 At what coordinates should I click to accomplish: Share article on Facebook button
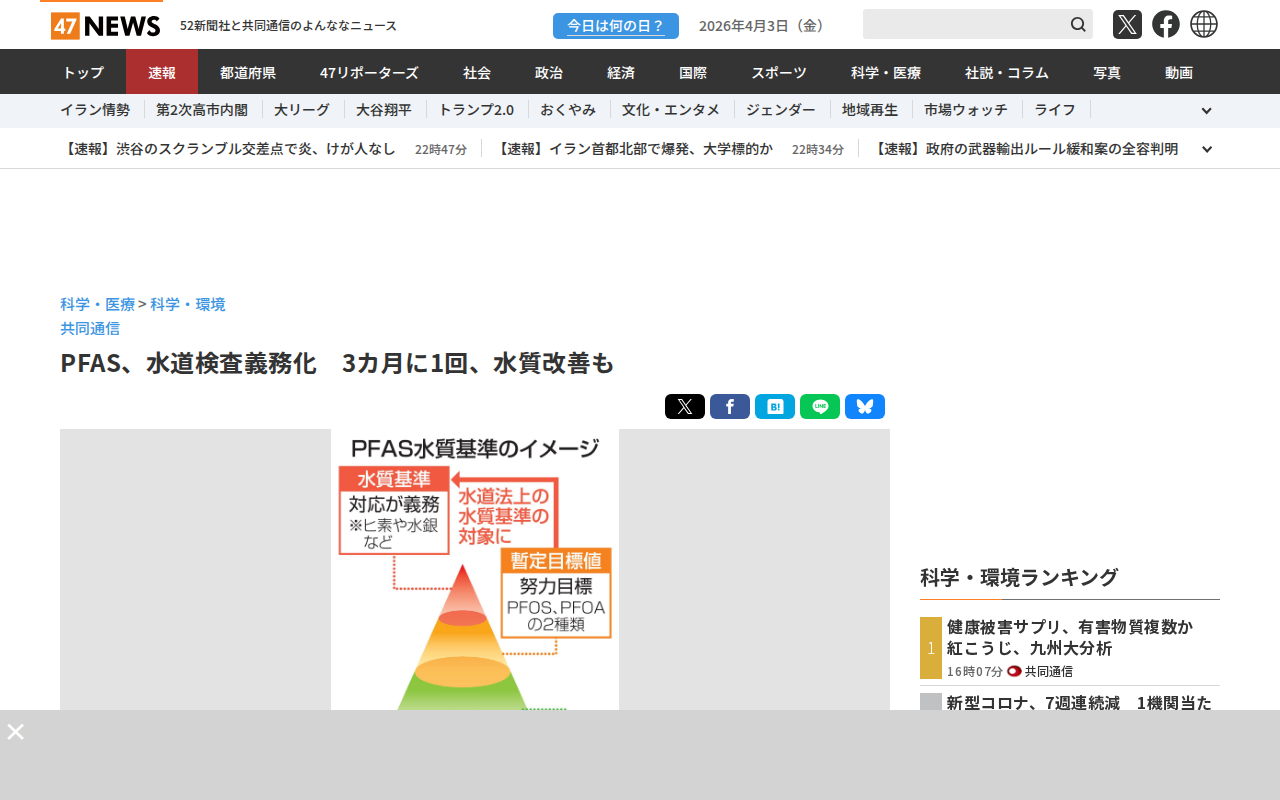[x=729, y=406]
